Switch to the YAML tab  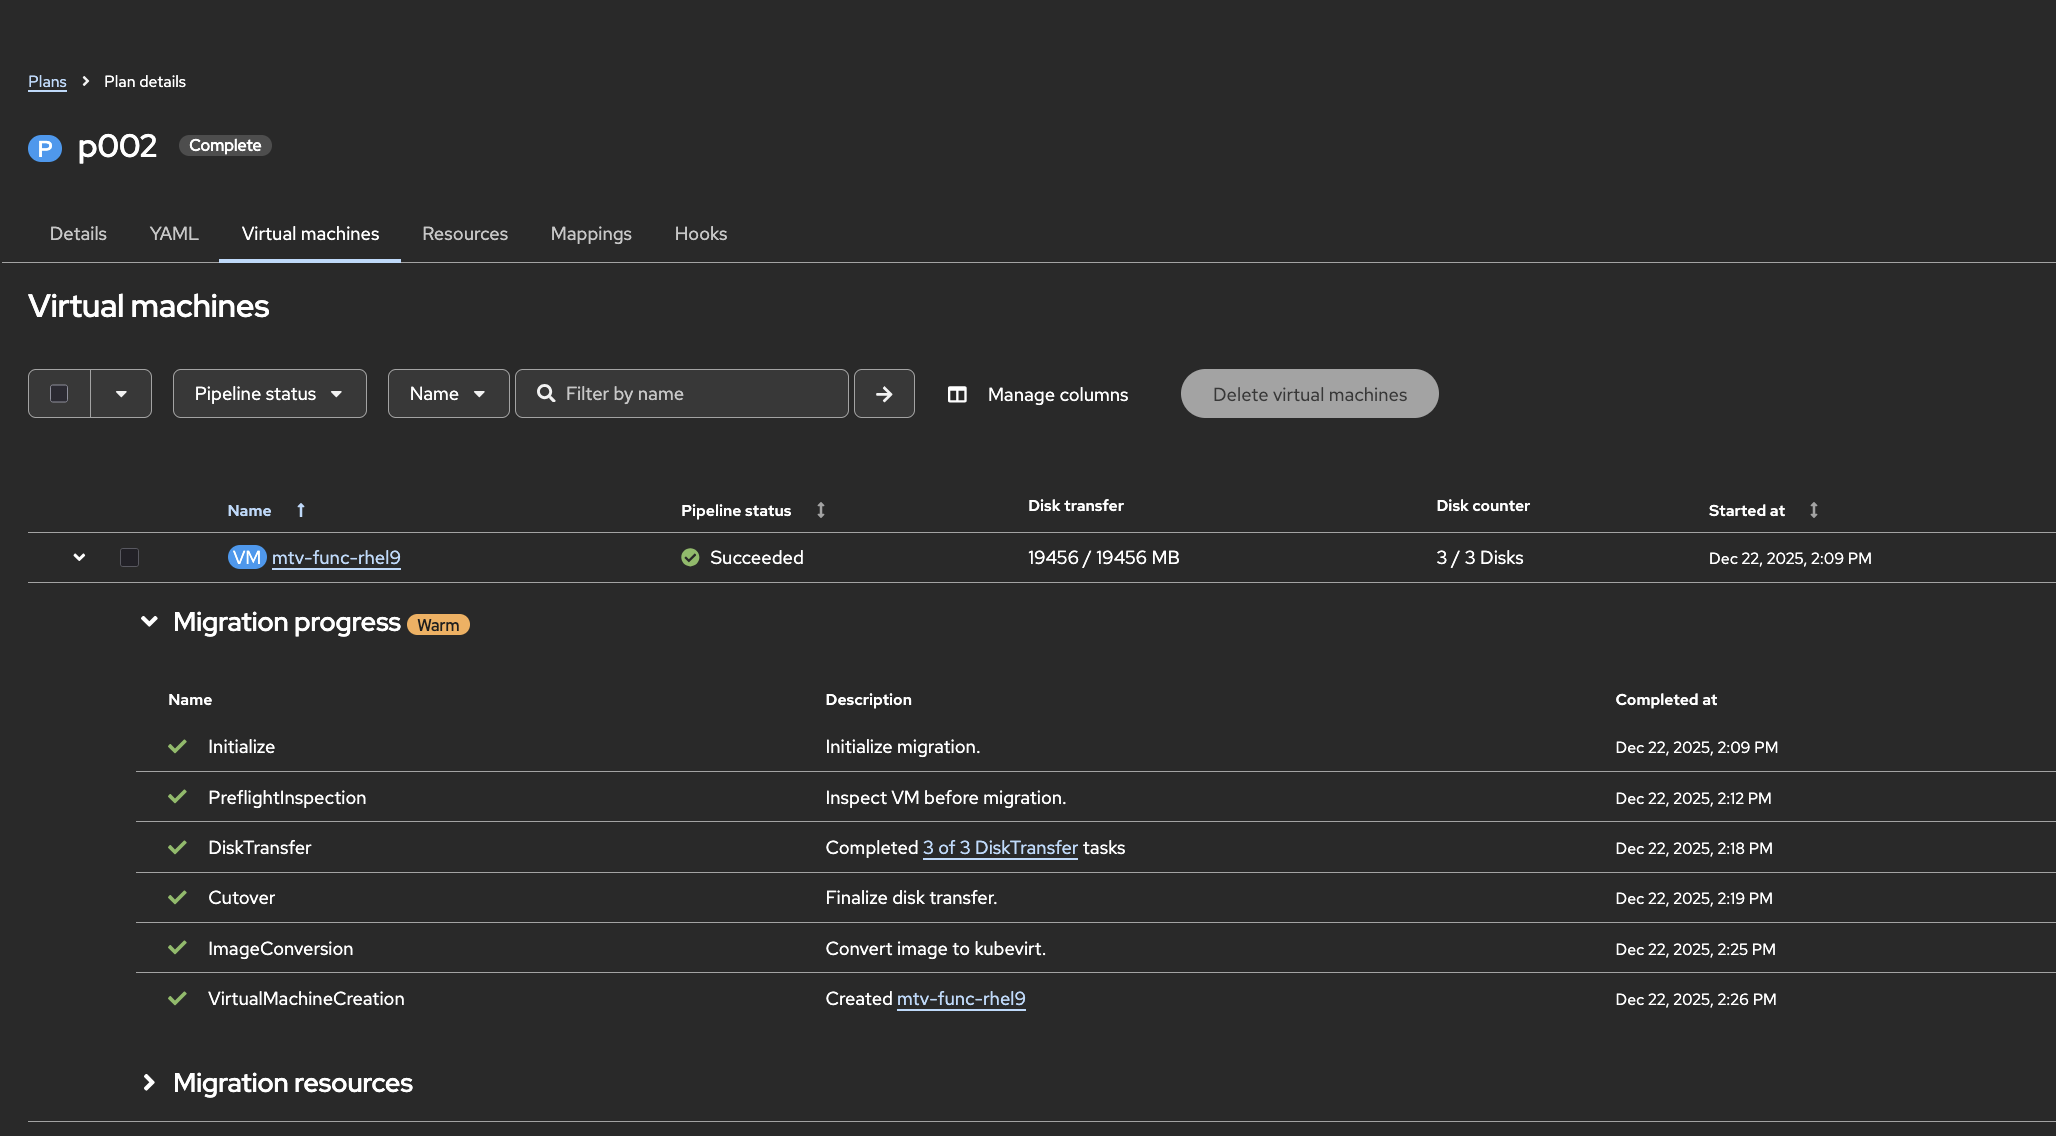pyautogui.click(x=174, y=234)
